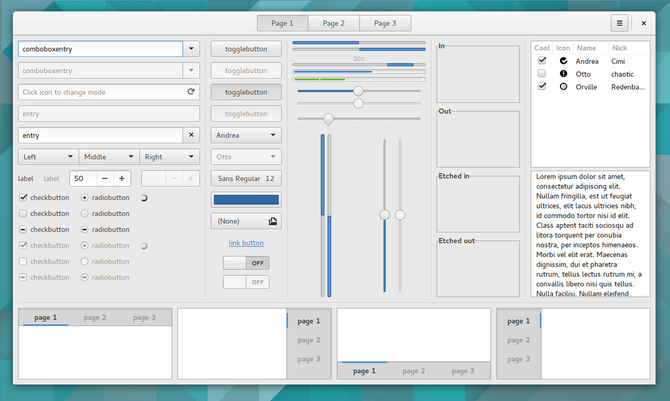Clear the entry field with the X icon

(x=191, y=135)
